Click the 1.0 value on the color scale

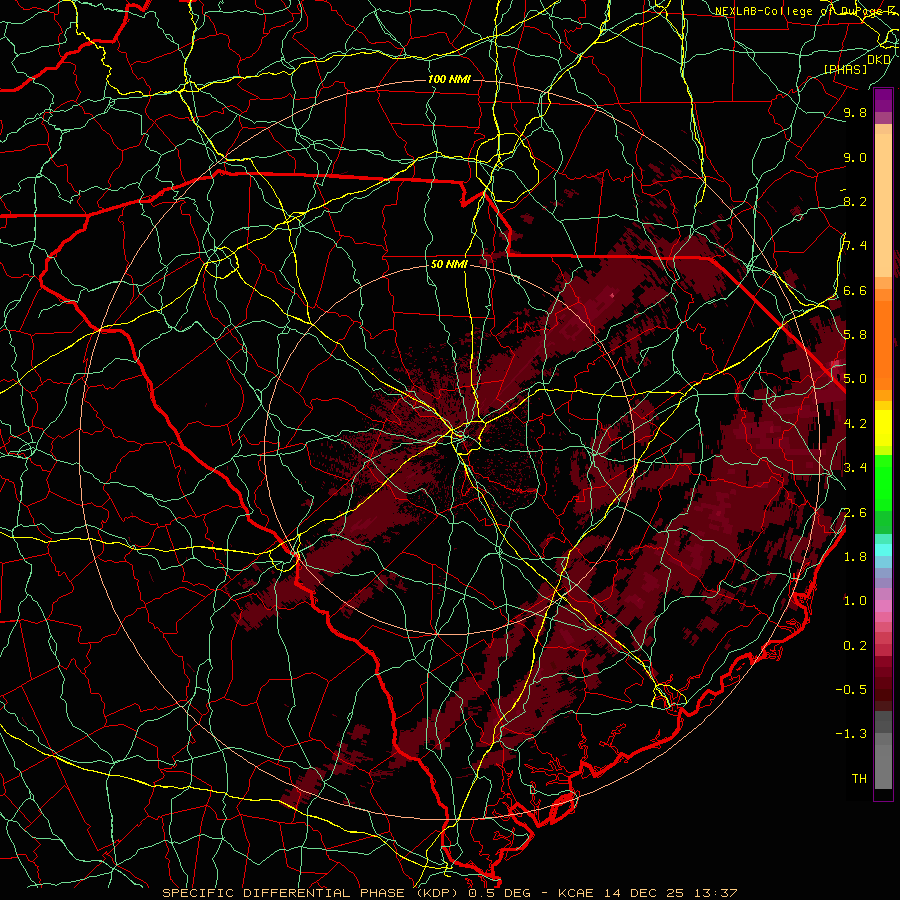click(x=855, y=601)
